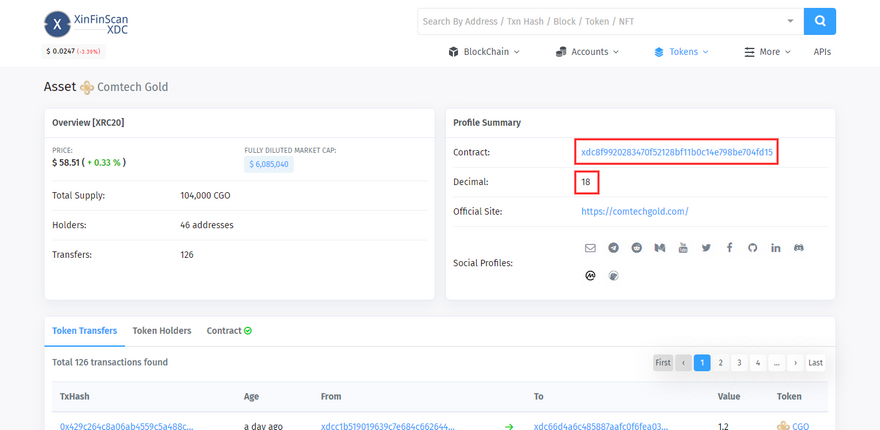The height and width of the screenshot is (430, 880).
Task: Expand the Tokens menu
Action: pyautogui.click(x=681, y=52)
